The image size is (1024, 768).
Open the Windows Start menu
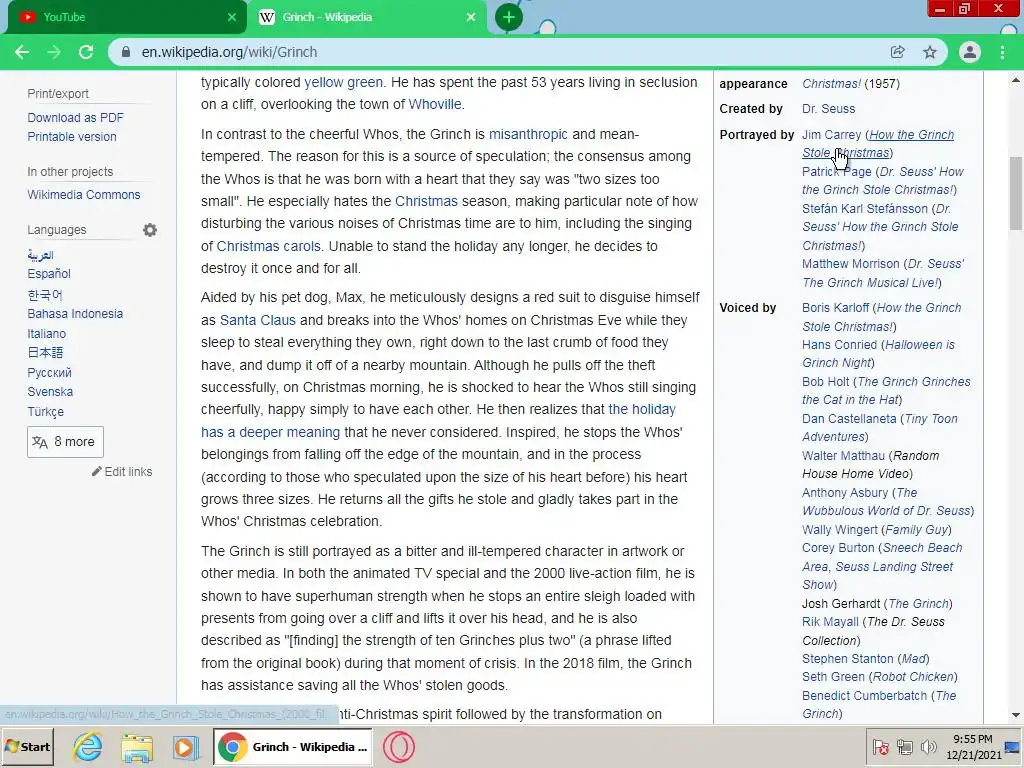pyautogui.click(x=27, y=746)
